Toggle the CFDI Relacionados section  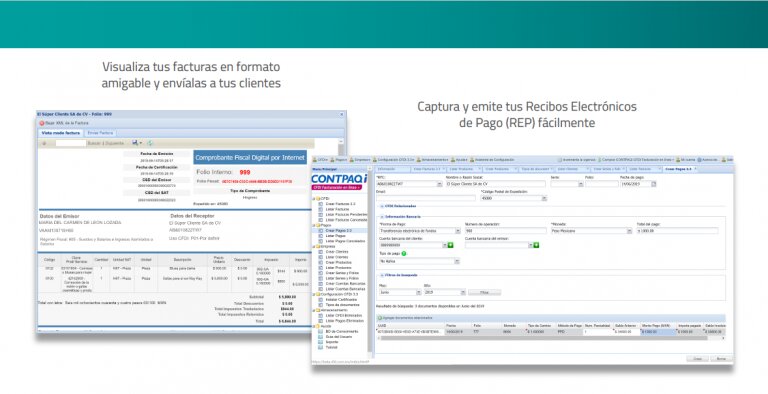[x=382, y=206]
